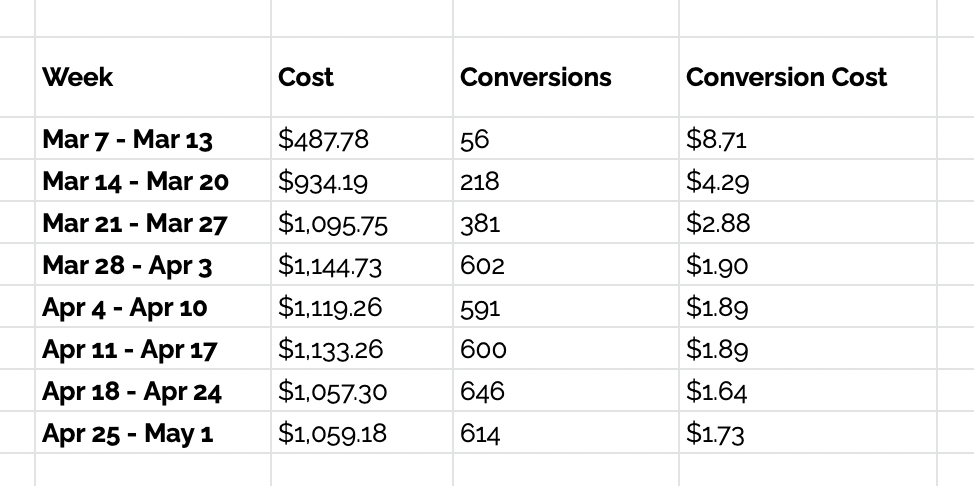This screenshot has width=974, height=486.
Task: Select the cell with 218 conversions
Action: [x=566, y=180]
